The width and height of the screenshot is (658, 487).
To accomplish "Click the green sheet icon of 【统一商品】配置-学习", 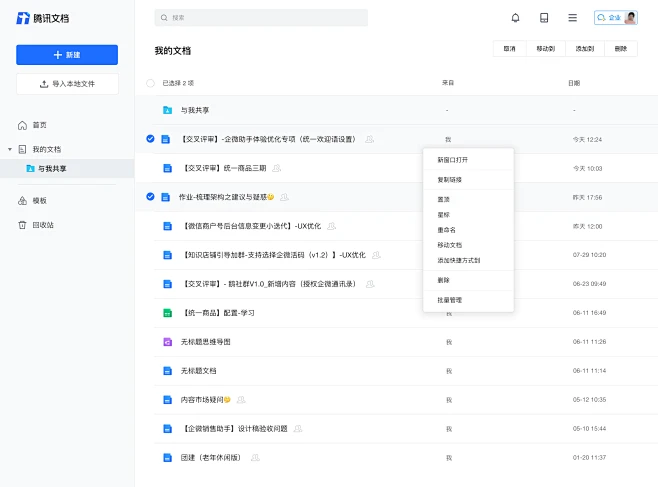I will pyautogui.click(x=168, y=313).
